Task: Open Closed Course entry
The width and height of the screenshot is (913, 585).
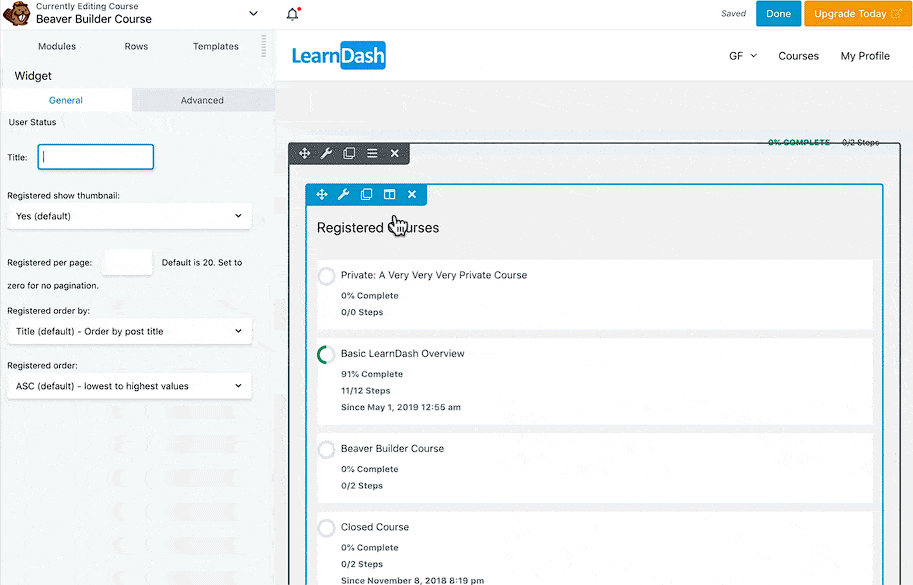Action: tap(375, 527)
